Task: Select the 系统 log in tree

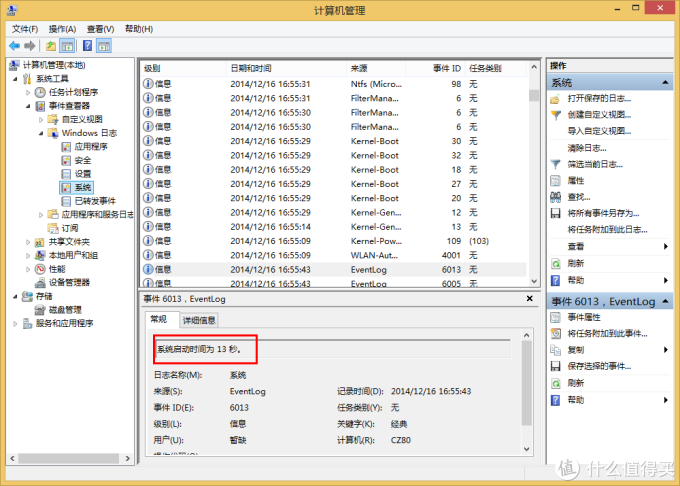Action: click(76, 187)
